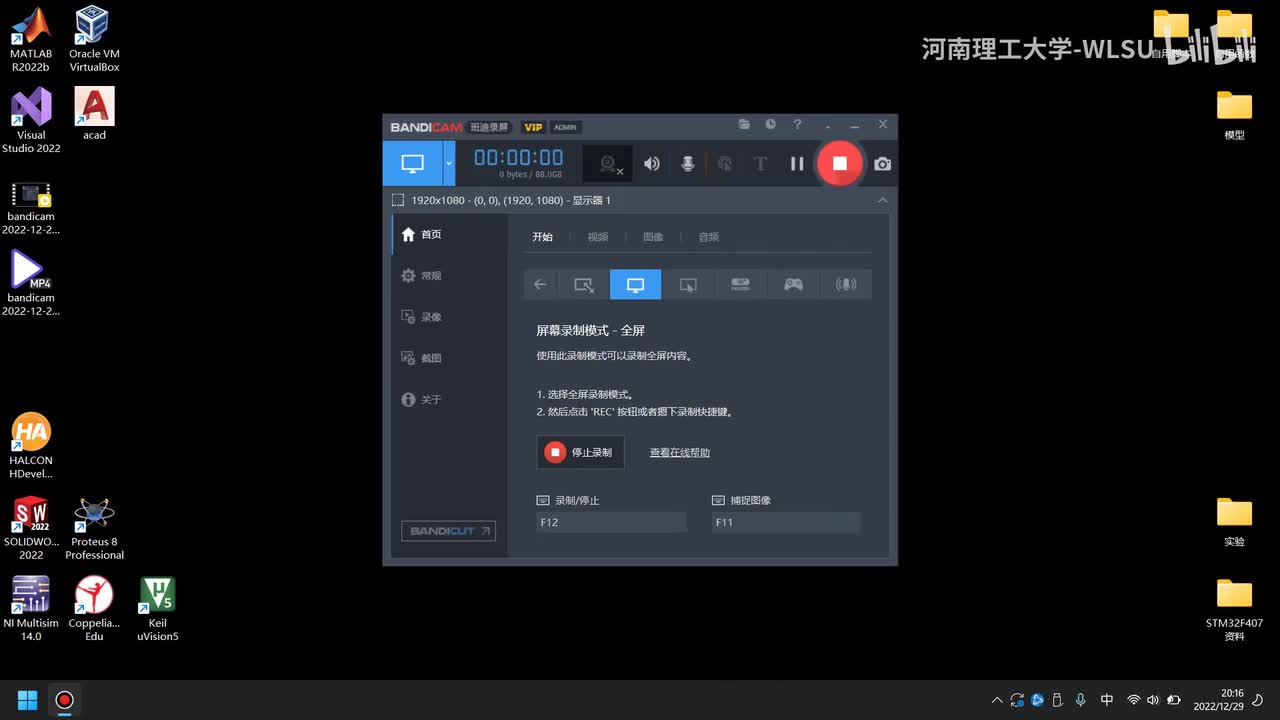Select the bandicam video file with filmstrip thumbnail

[x=31, y=208]
